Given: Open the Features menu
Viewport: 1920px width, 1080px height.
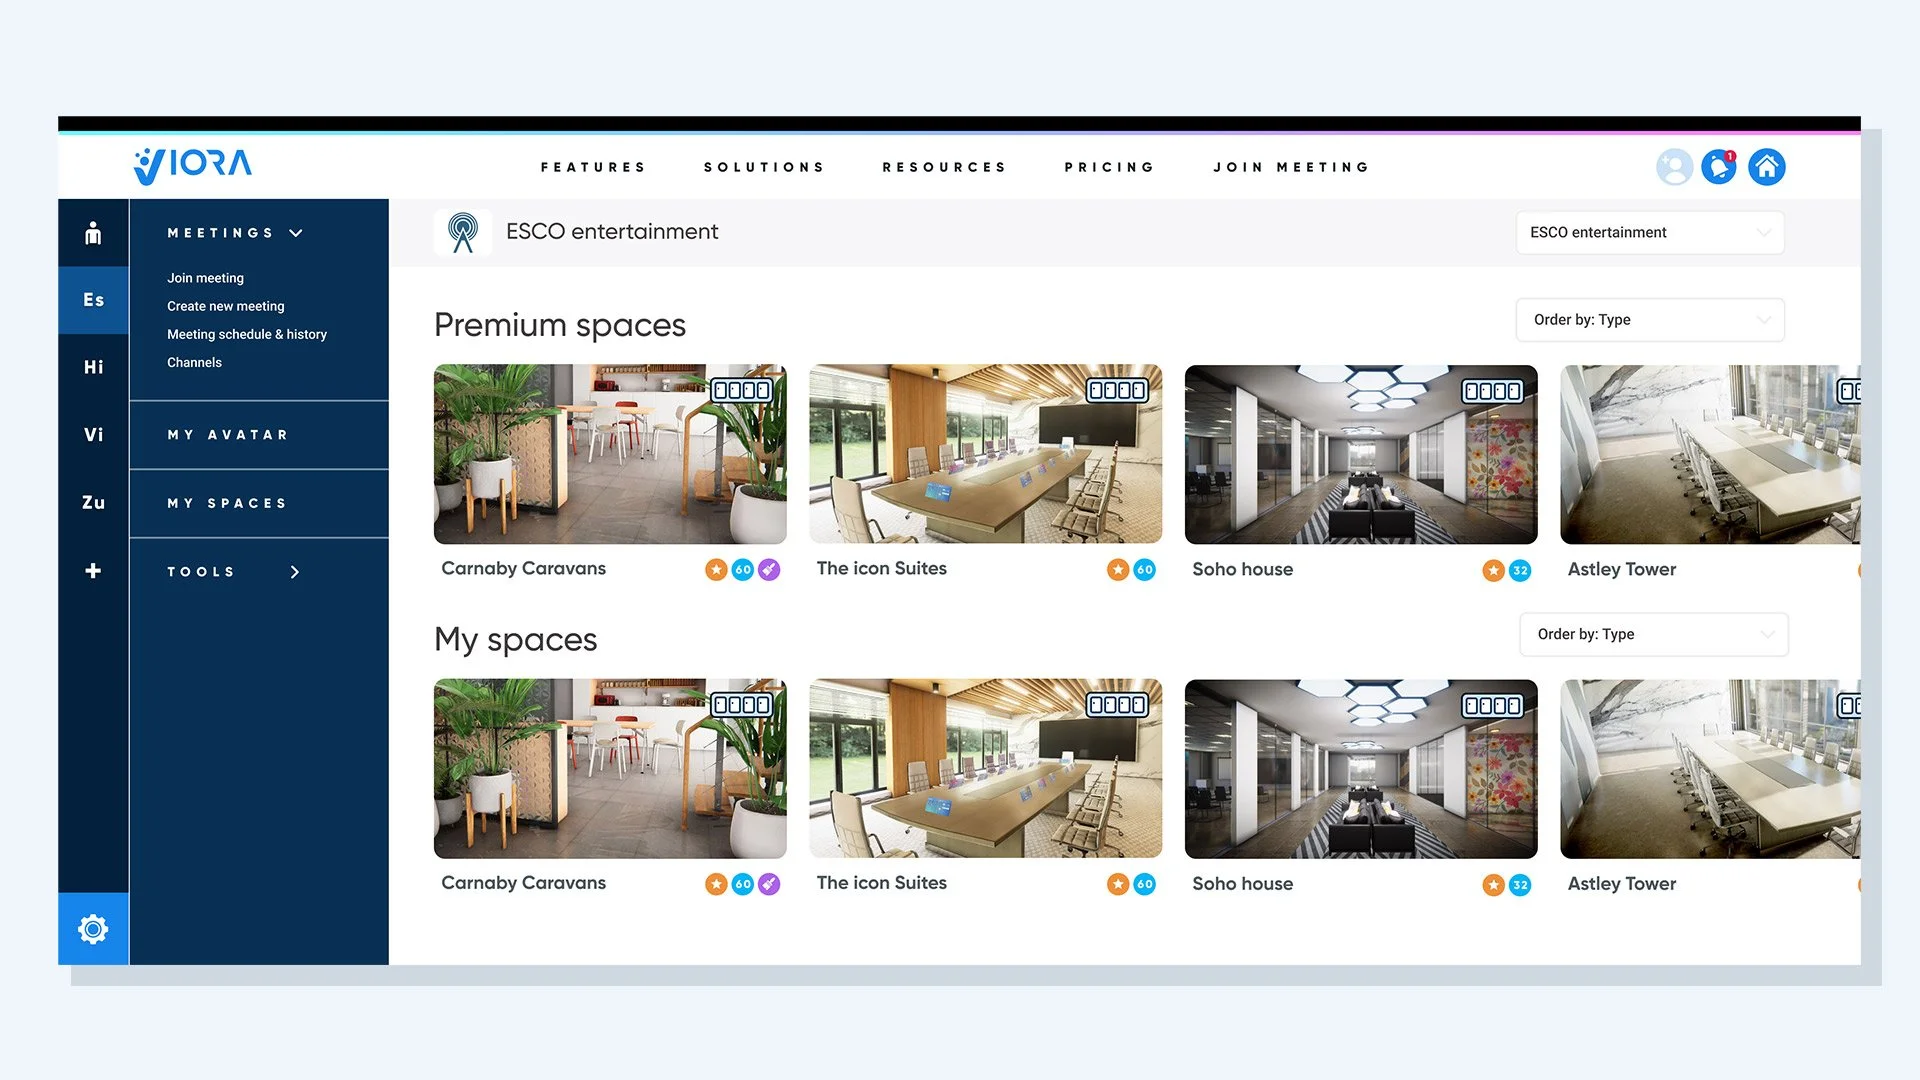Looking at the screenshot, I should click(x=593, y=167).
